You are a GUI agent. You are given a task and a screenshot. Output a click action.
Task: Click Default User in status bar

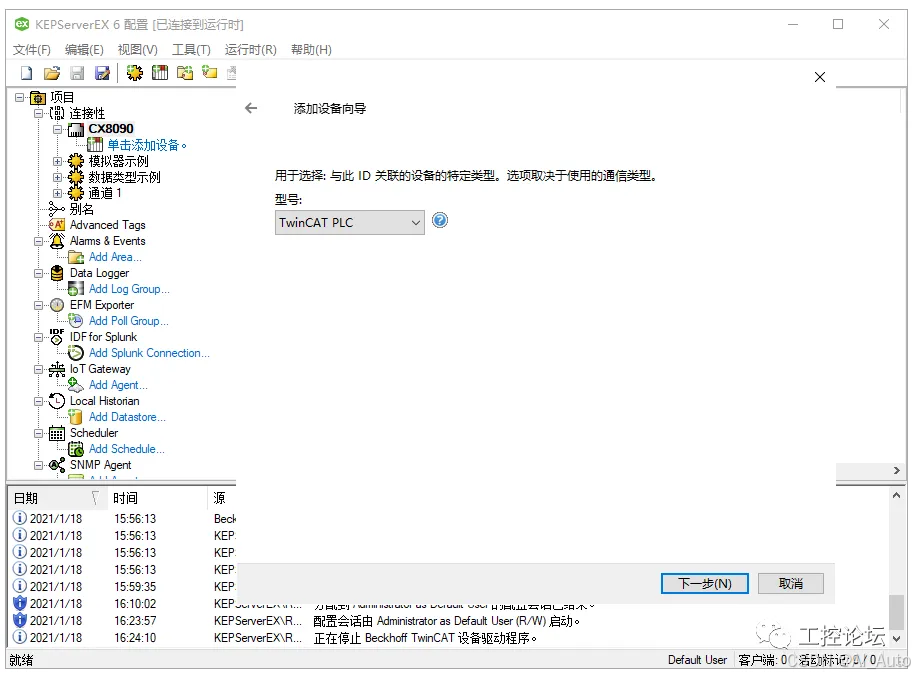point(697,660)
